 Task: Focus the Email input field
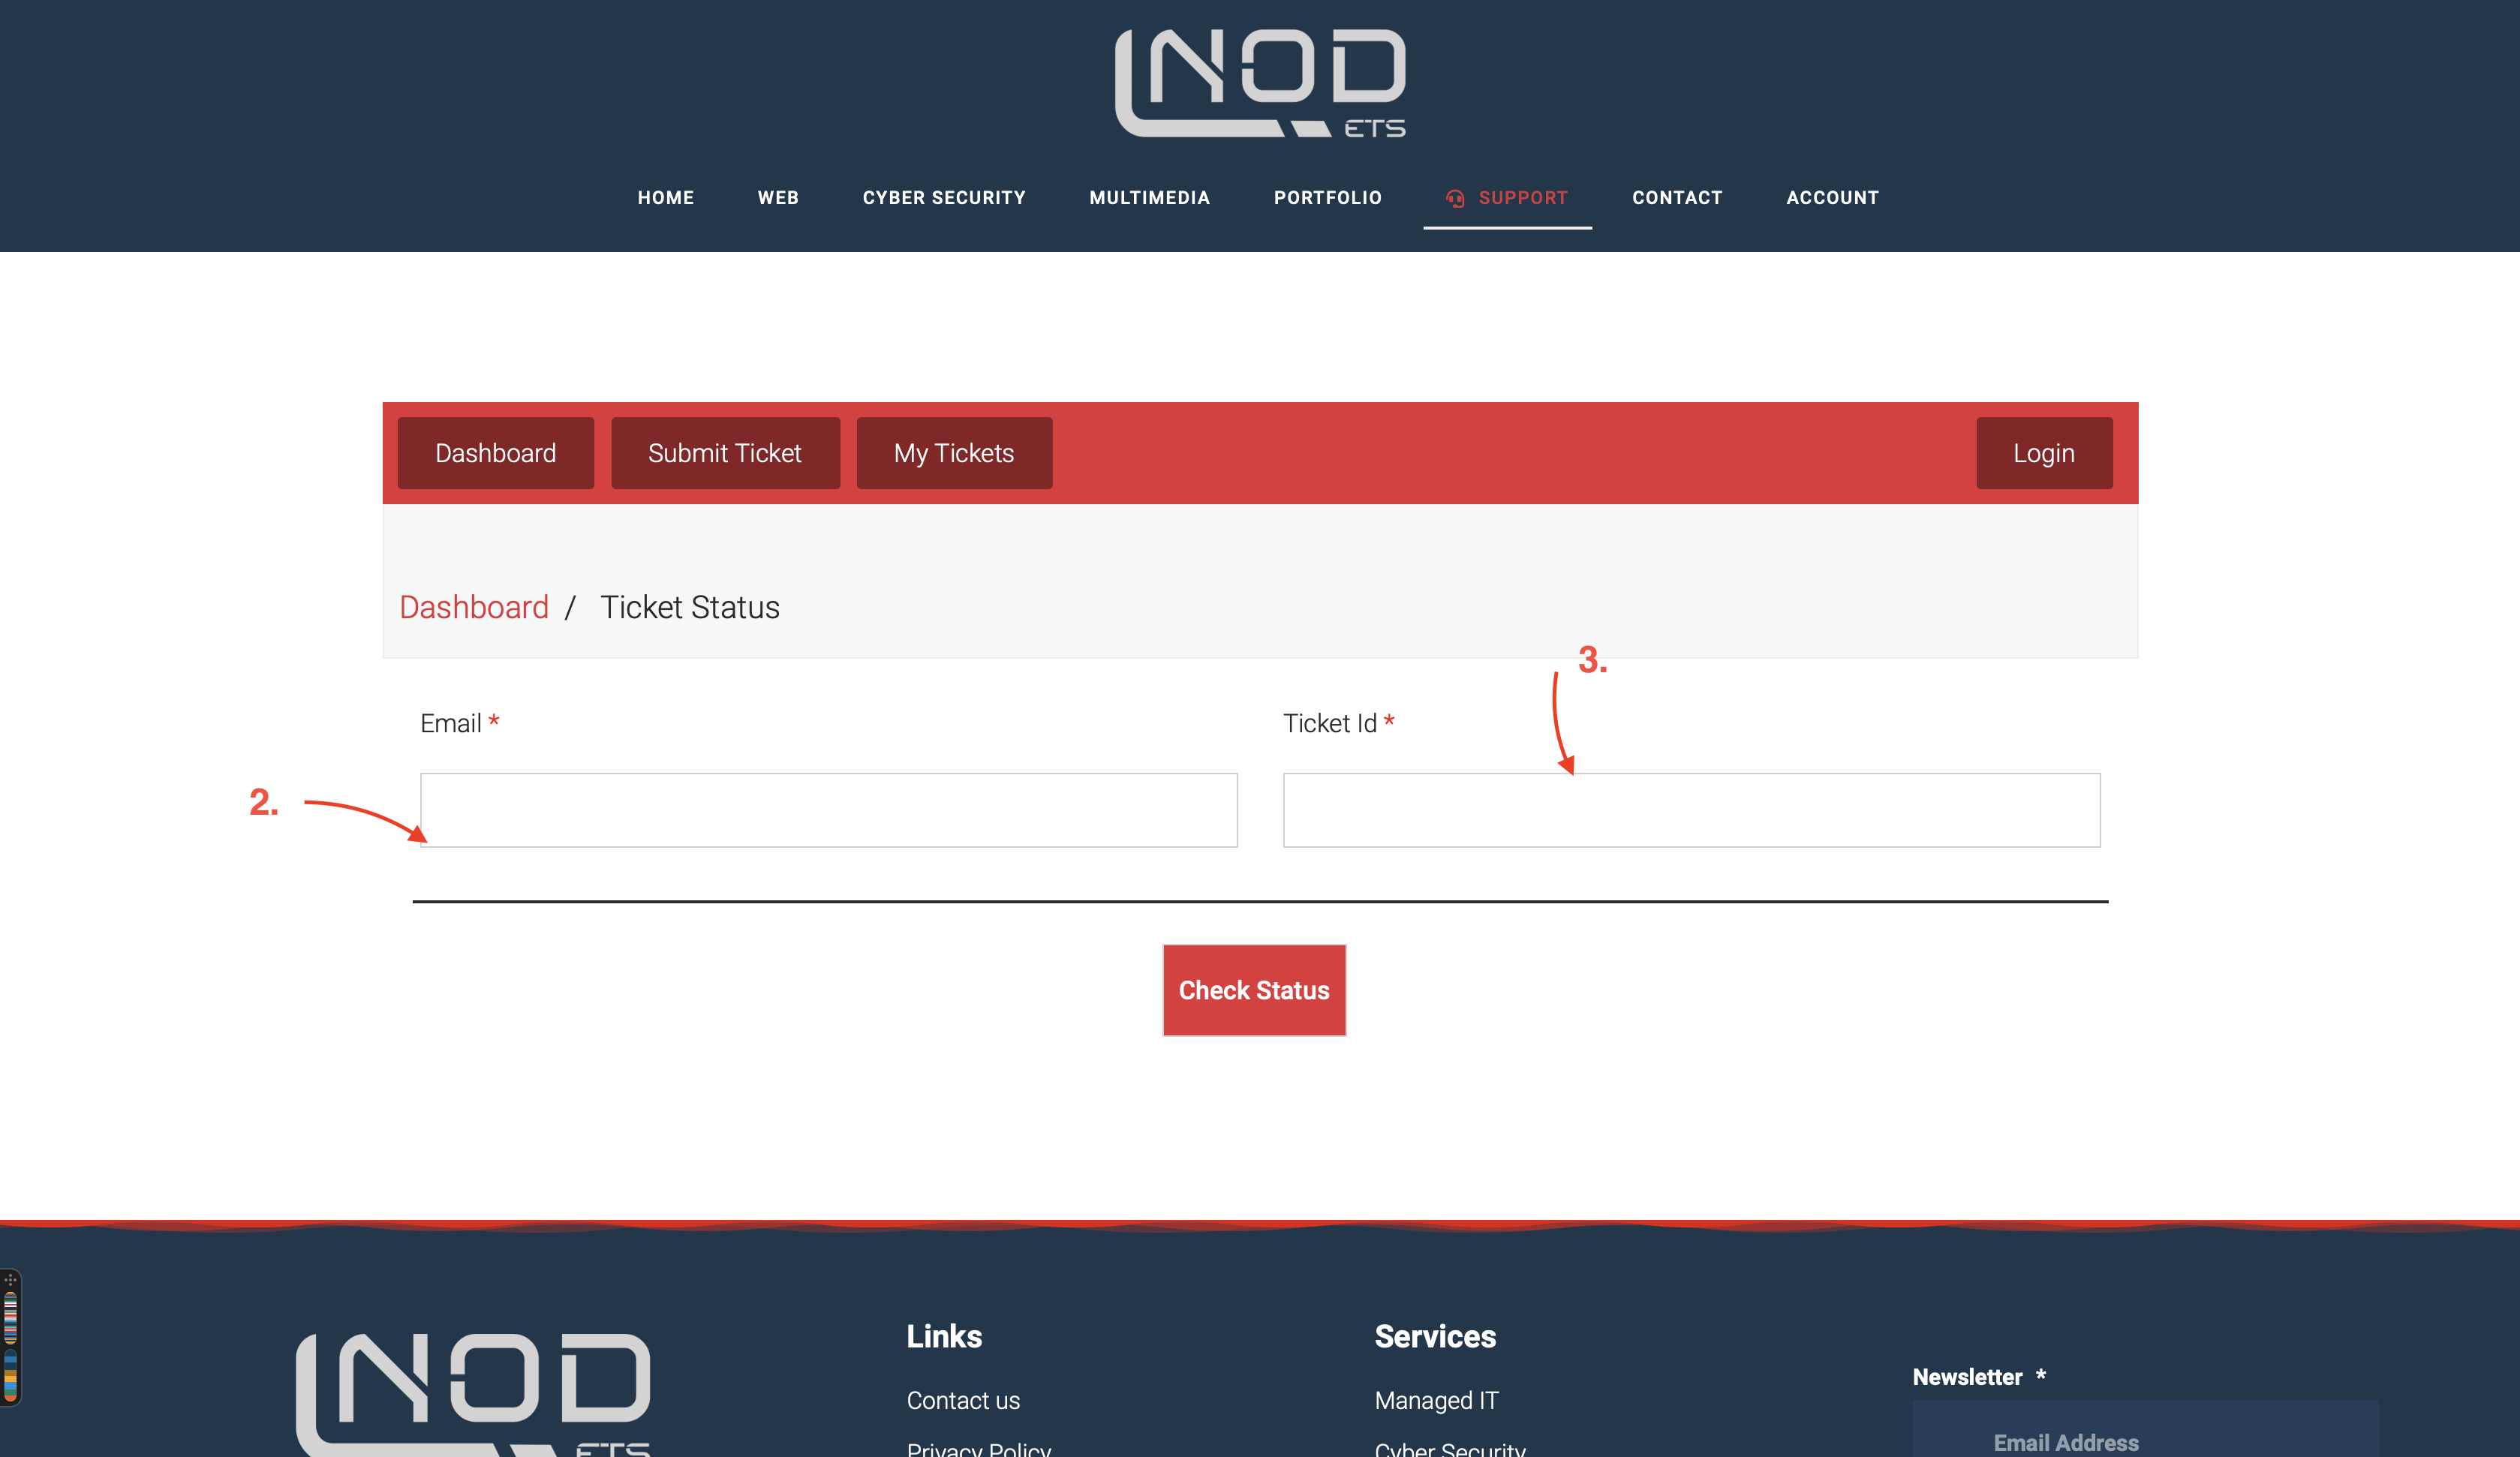click(x=828, y=810)
